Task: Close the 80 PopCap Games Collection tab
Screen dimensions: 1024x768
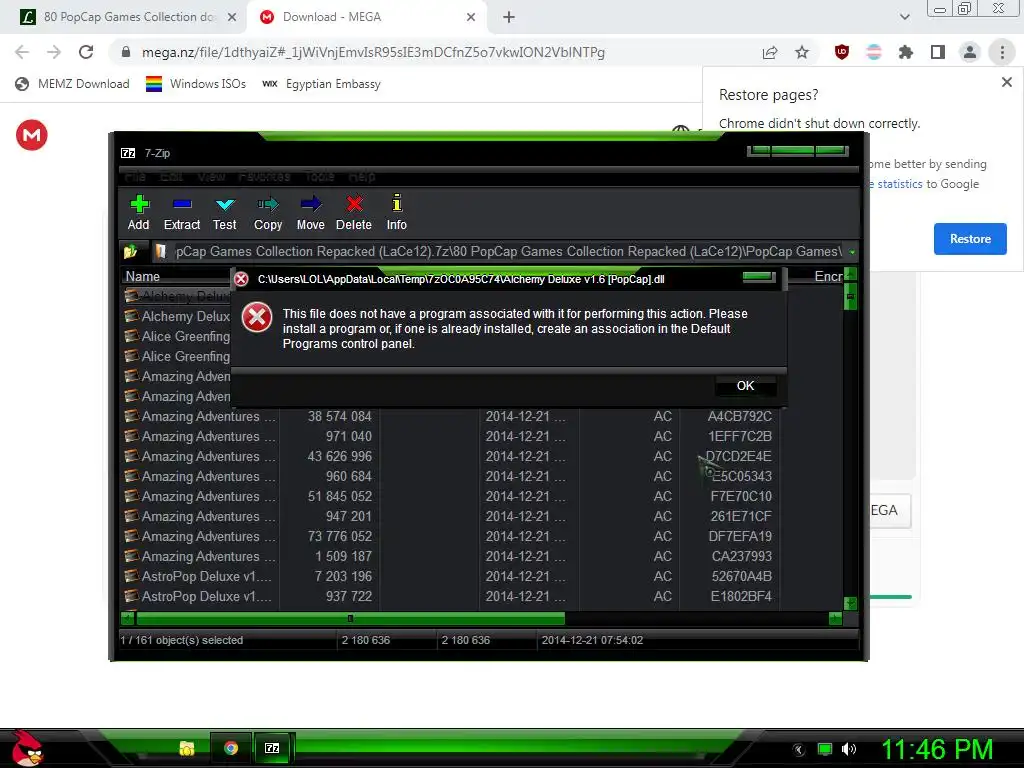Action: (232, 17)
